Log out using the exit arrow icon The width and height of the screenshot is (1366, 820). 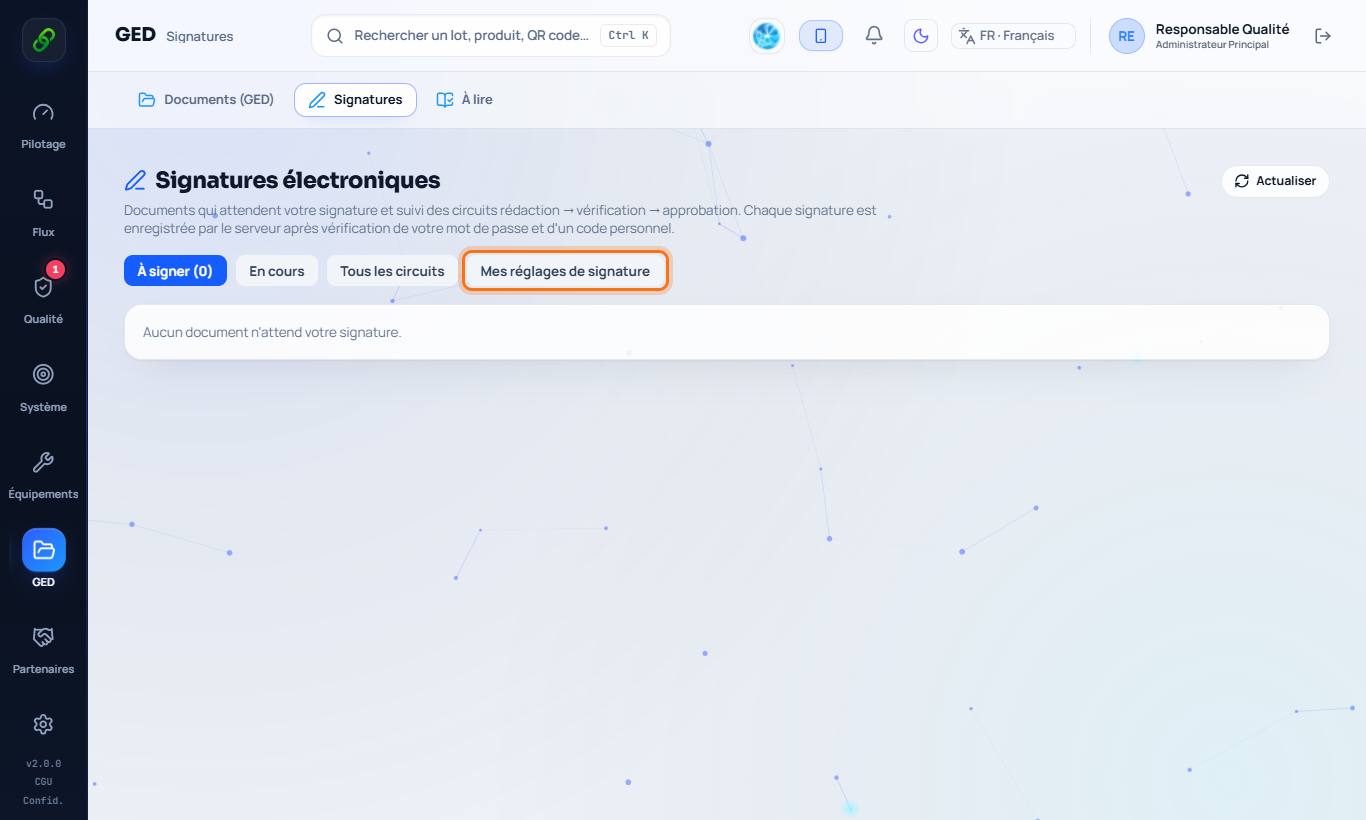[1323, 36]
